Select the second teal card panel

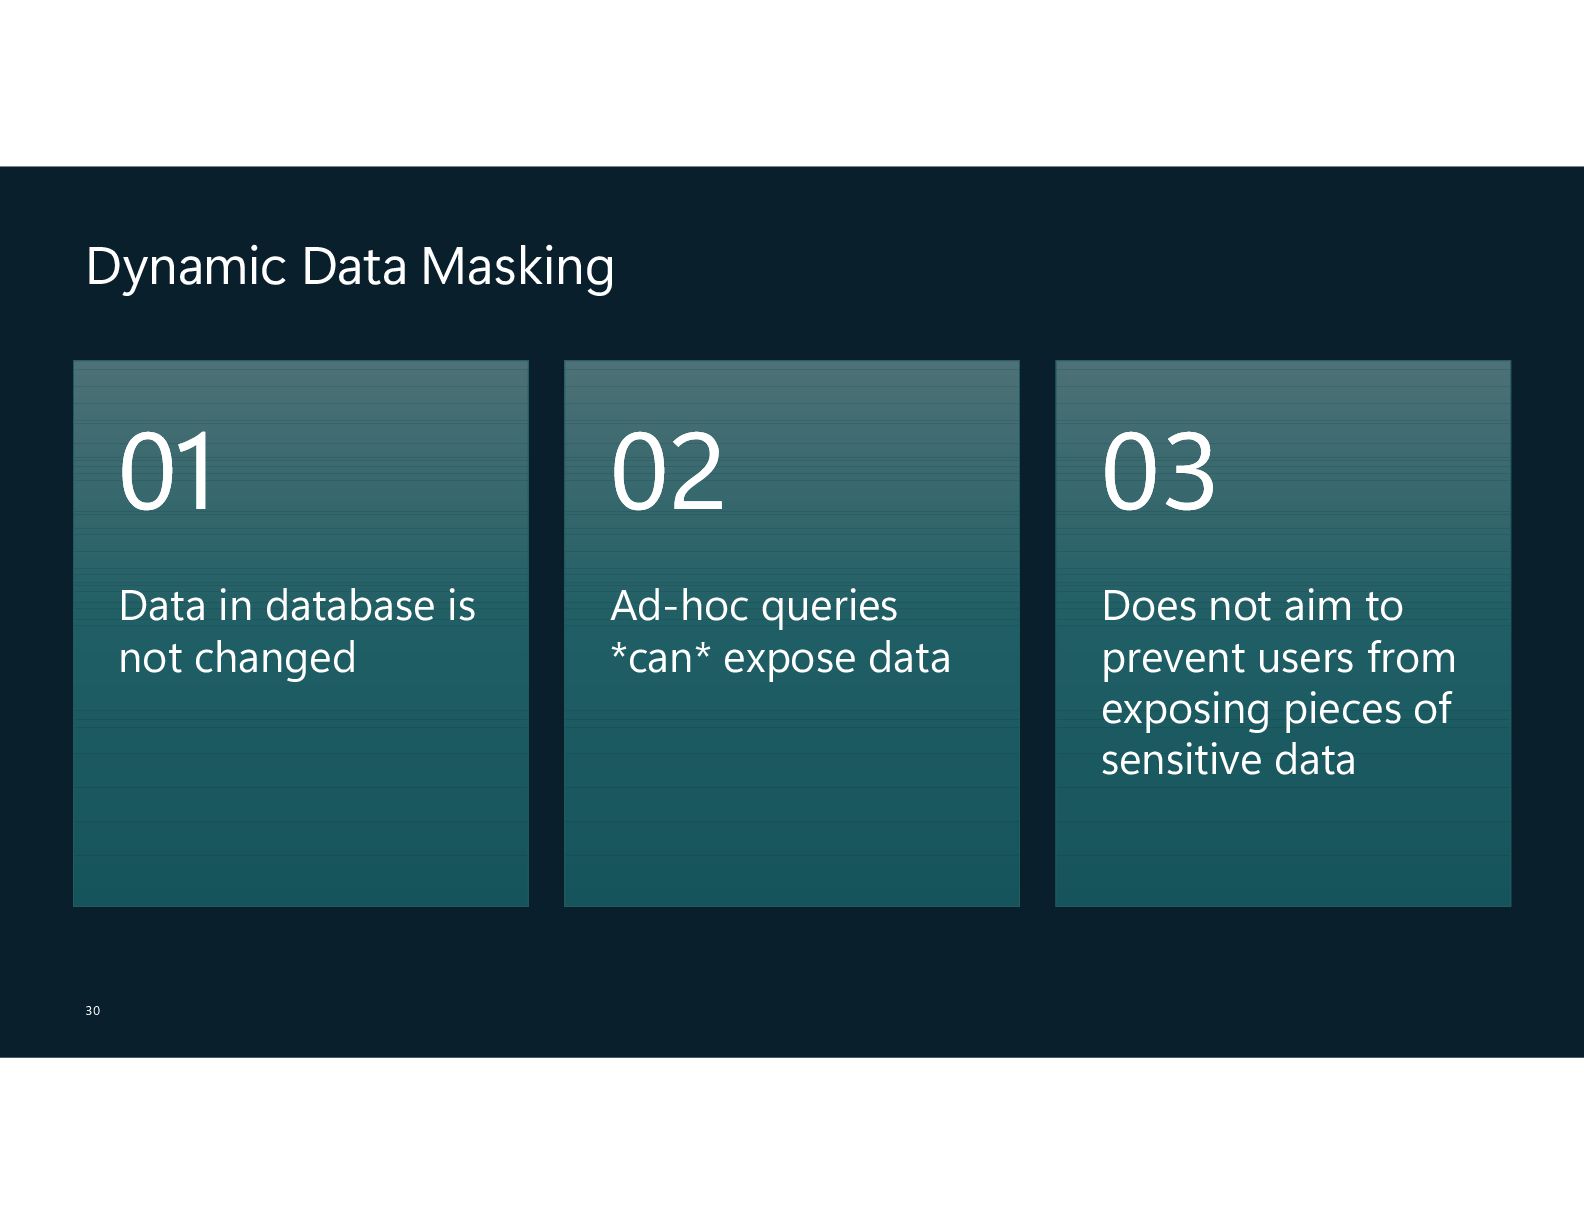pyautogui.click(x=792, y=634)
